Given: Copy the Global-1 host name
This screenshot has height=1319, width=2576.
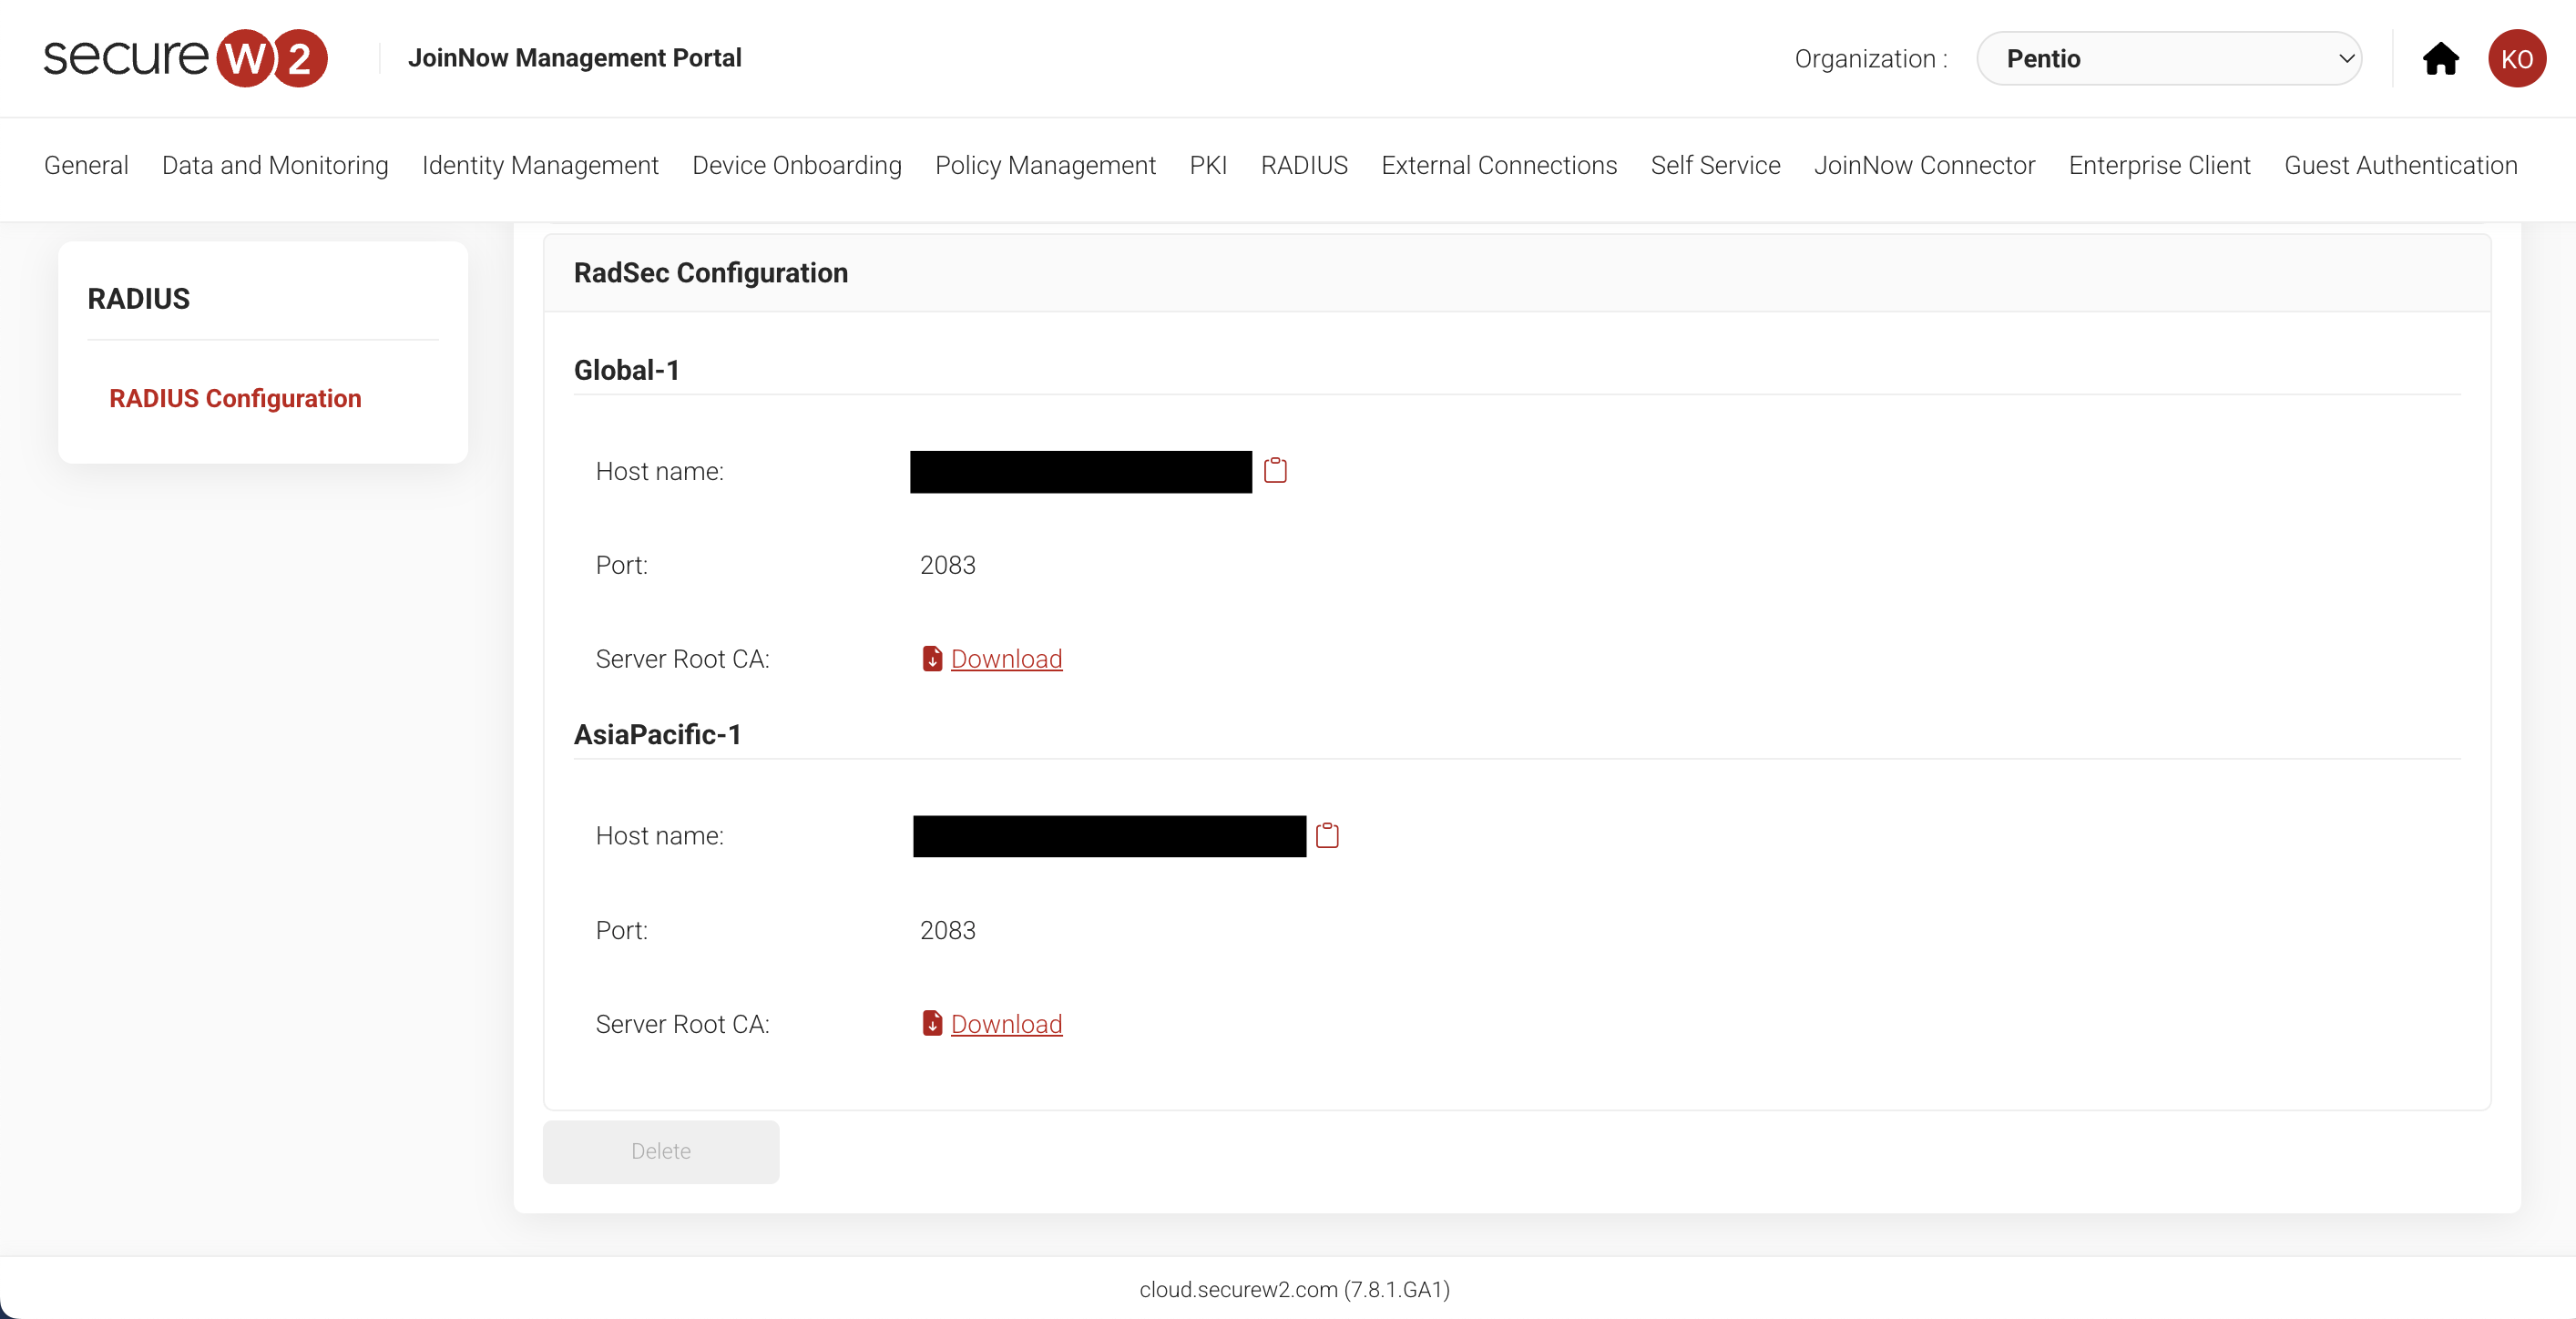Looking at the screenshot, I should click(x=1275, y=470).
